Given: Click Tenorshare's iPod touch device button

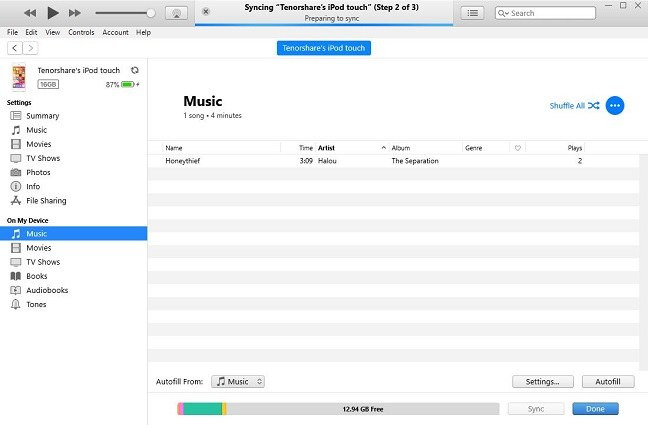Looking at the screenshot, I should (x=324, y=48).
